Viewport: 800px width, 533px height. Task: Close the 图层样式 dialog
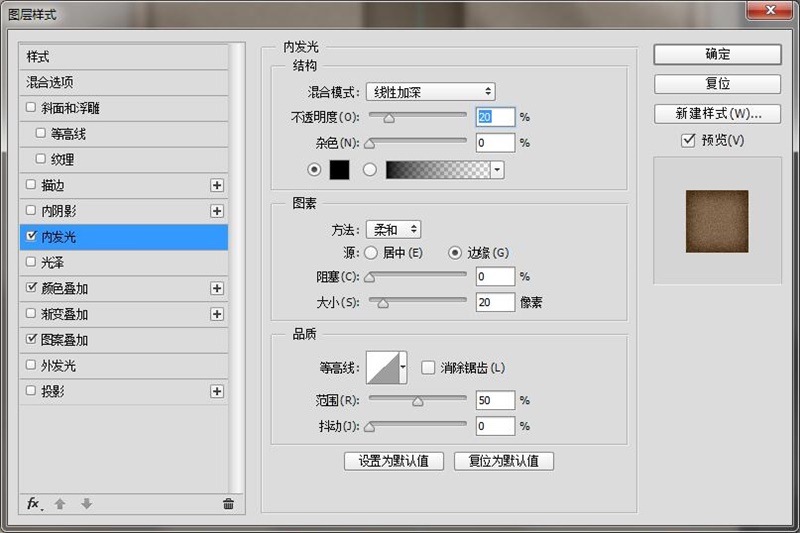[771, 10]
